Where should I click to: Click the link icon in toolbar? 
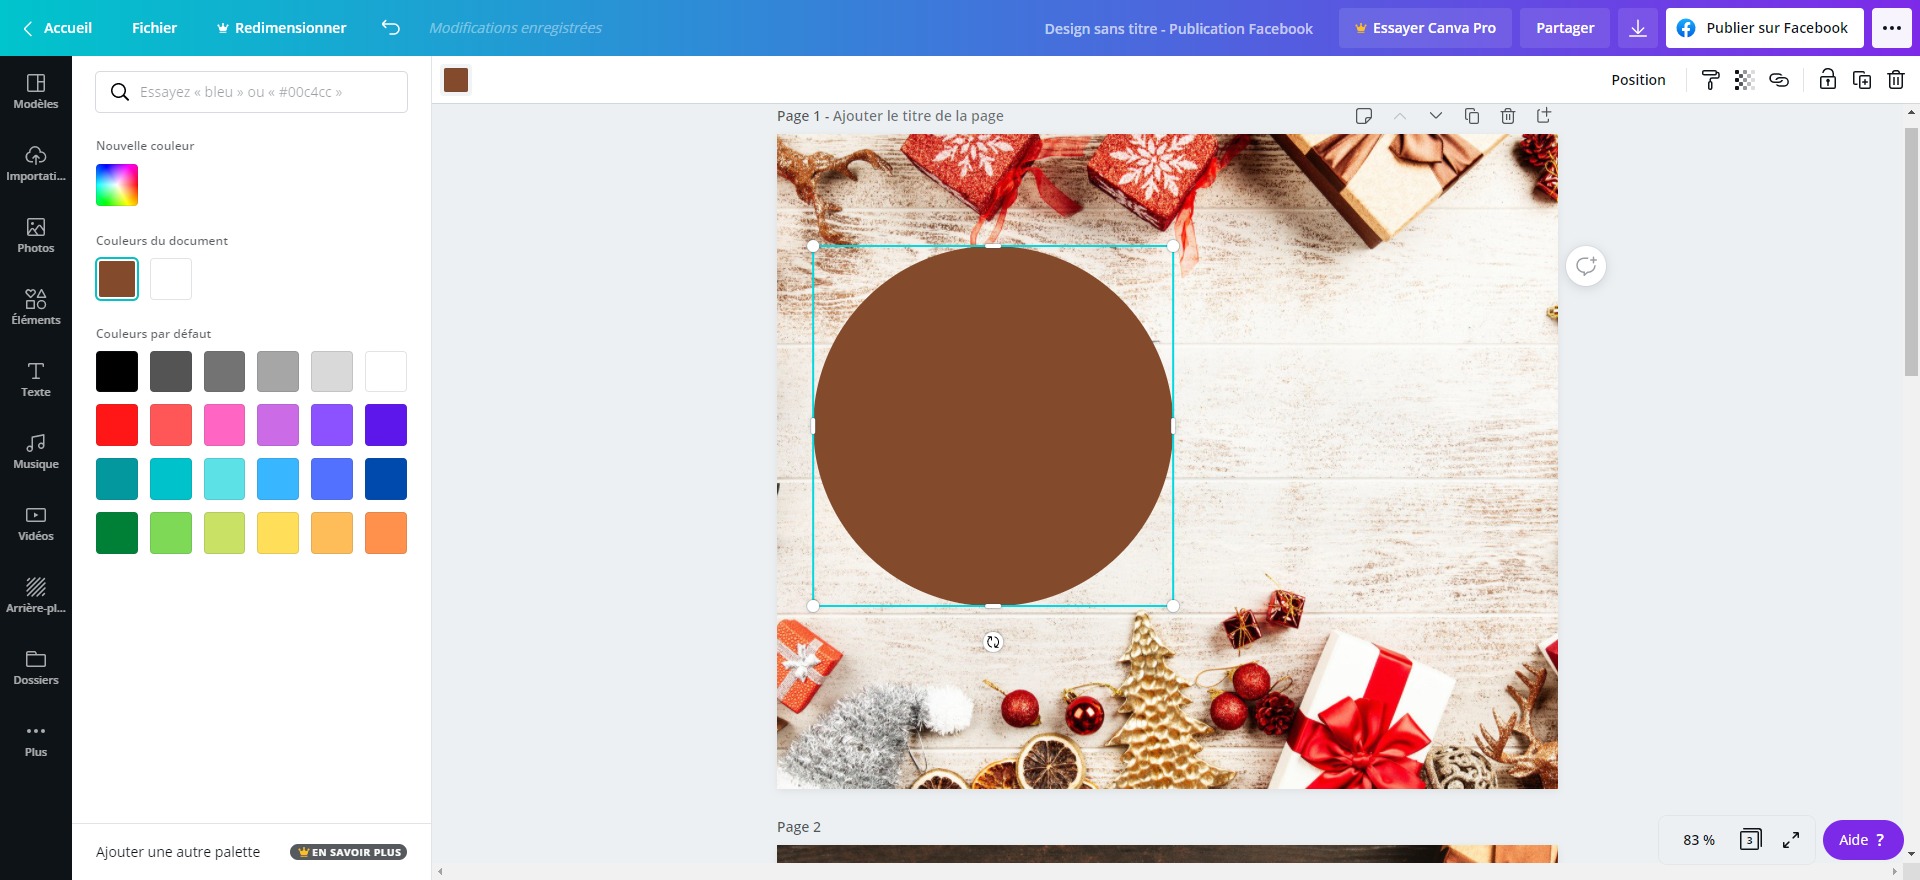coord(1778,80)
